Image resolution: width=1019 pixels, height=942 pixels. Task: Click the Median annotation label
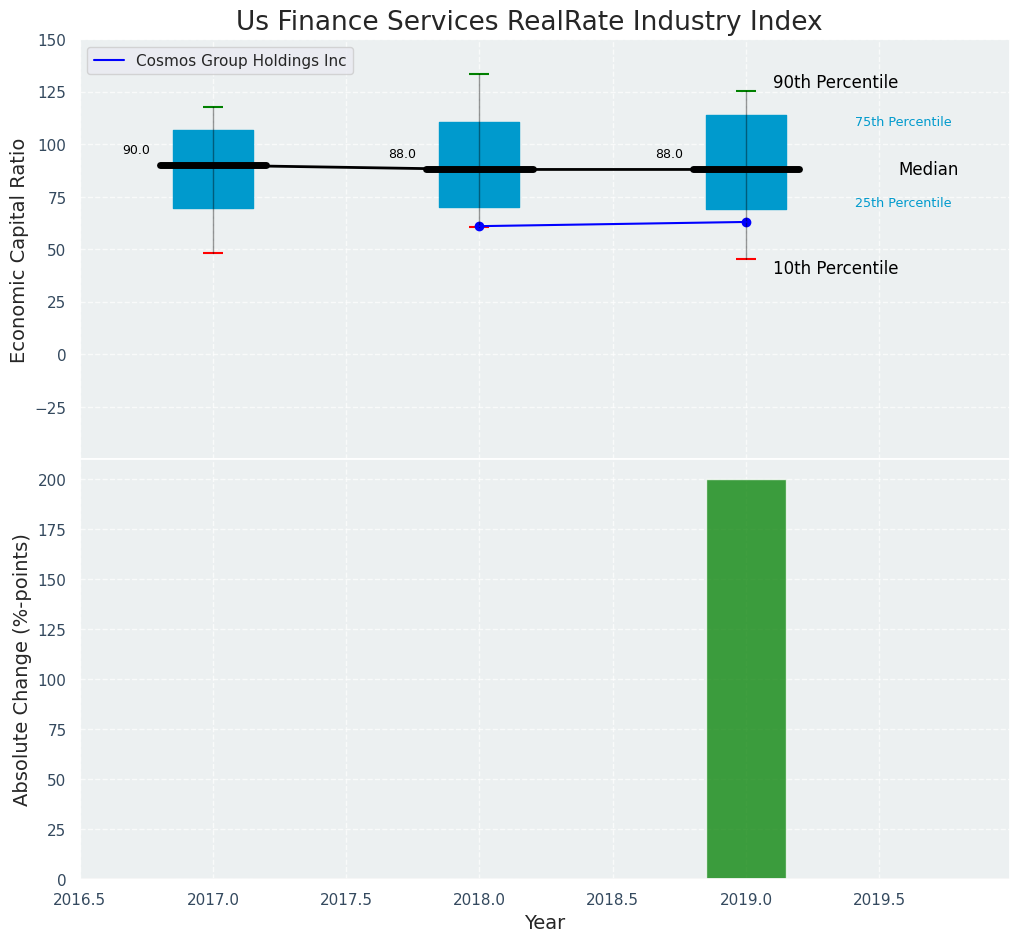(928, 170)
